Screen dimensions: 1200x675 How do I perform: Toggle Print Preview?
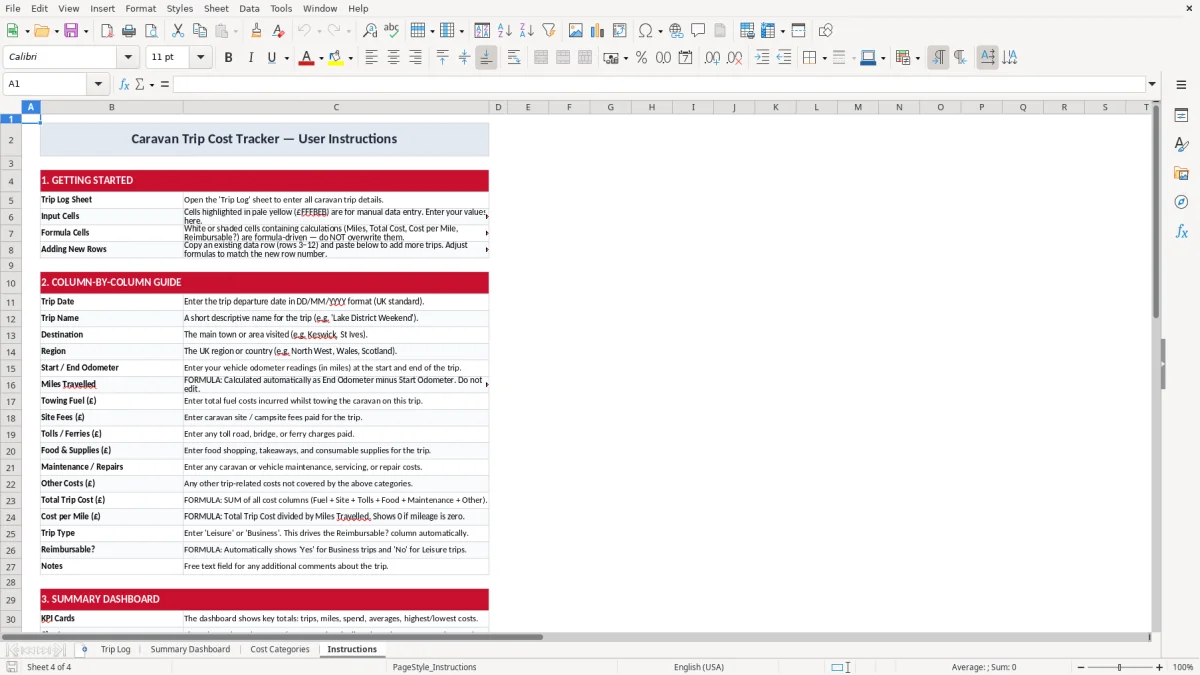point(150,31)
